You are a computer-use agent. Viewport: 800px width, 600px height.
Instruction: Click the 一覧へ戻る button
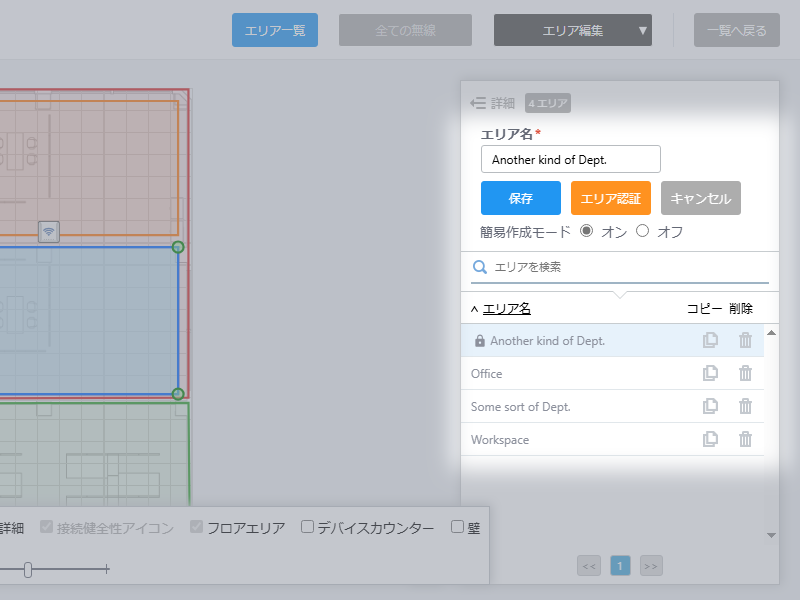[x=737, y=30]
